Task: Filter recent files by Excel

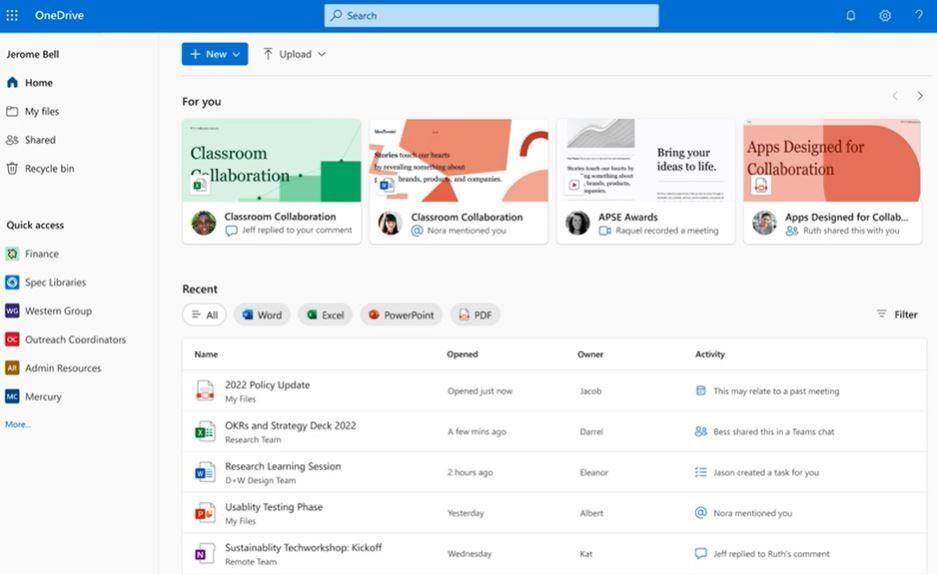Action: [x=325, y=315]
